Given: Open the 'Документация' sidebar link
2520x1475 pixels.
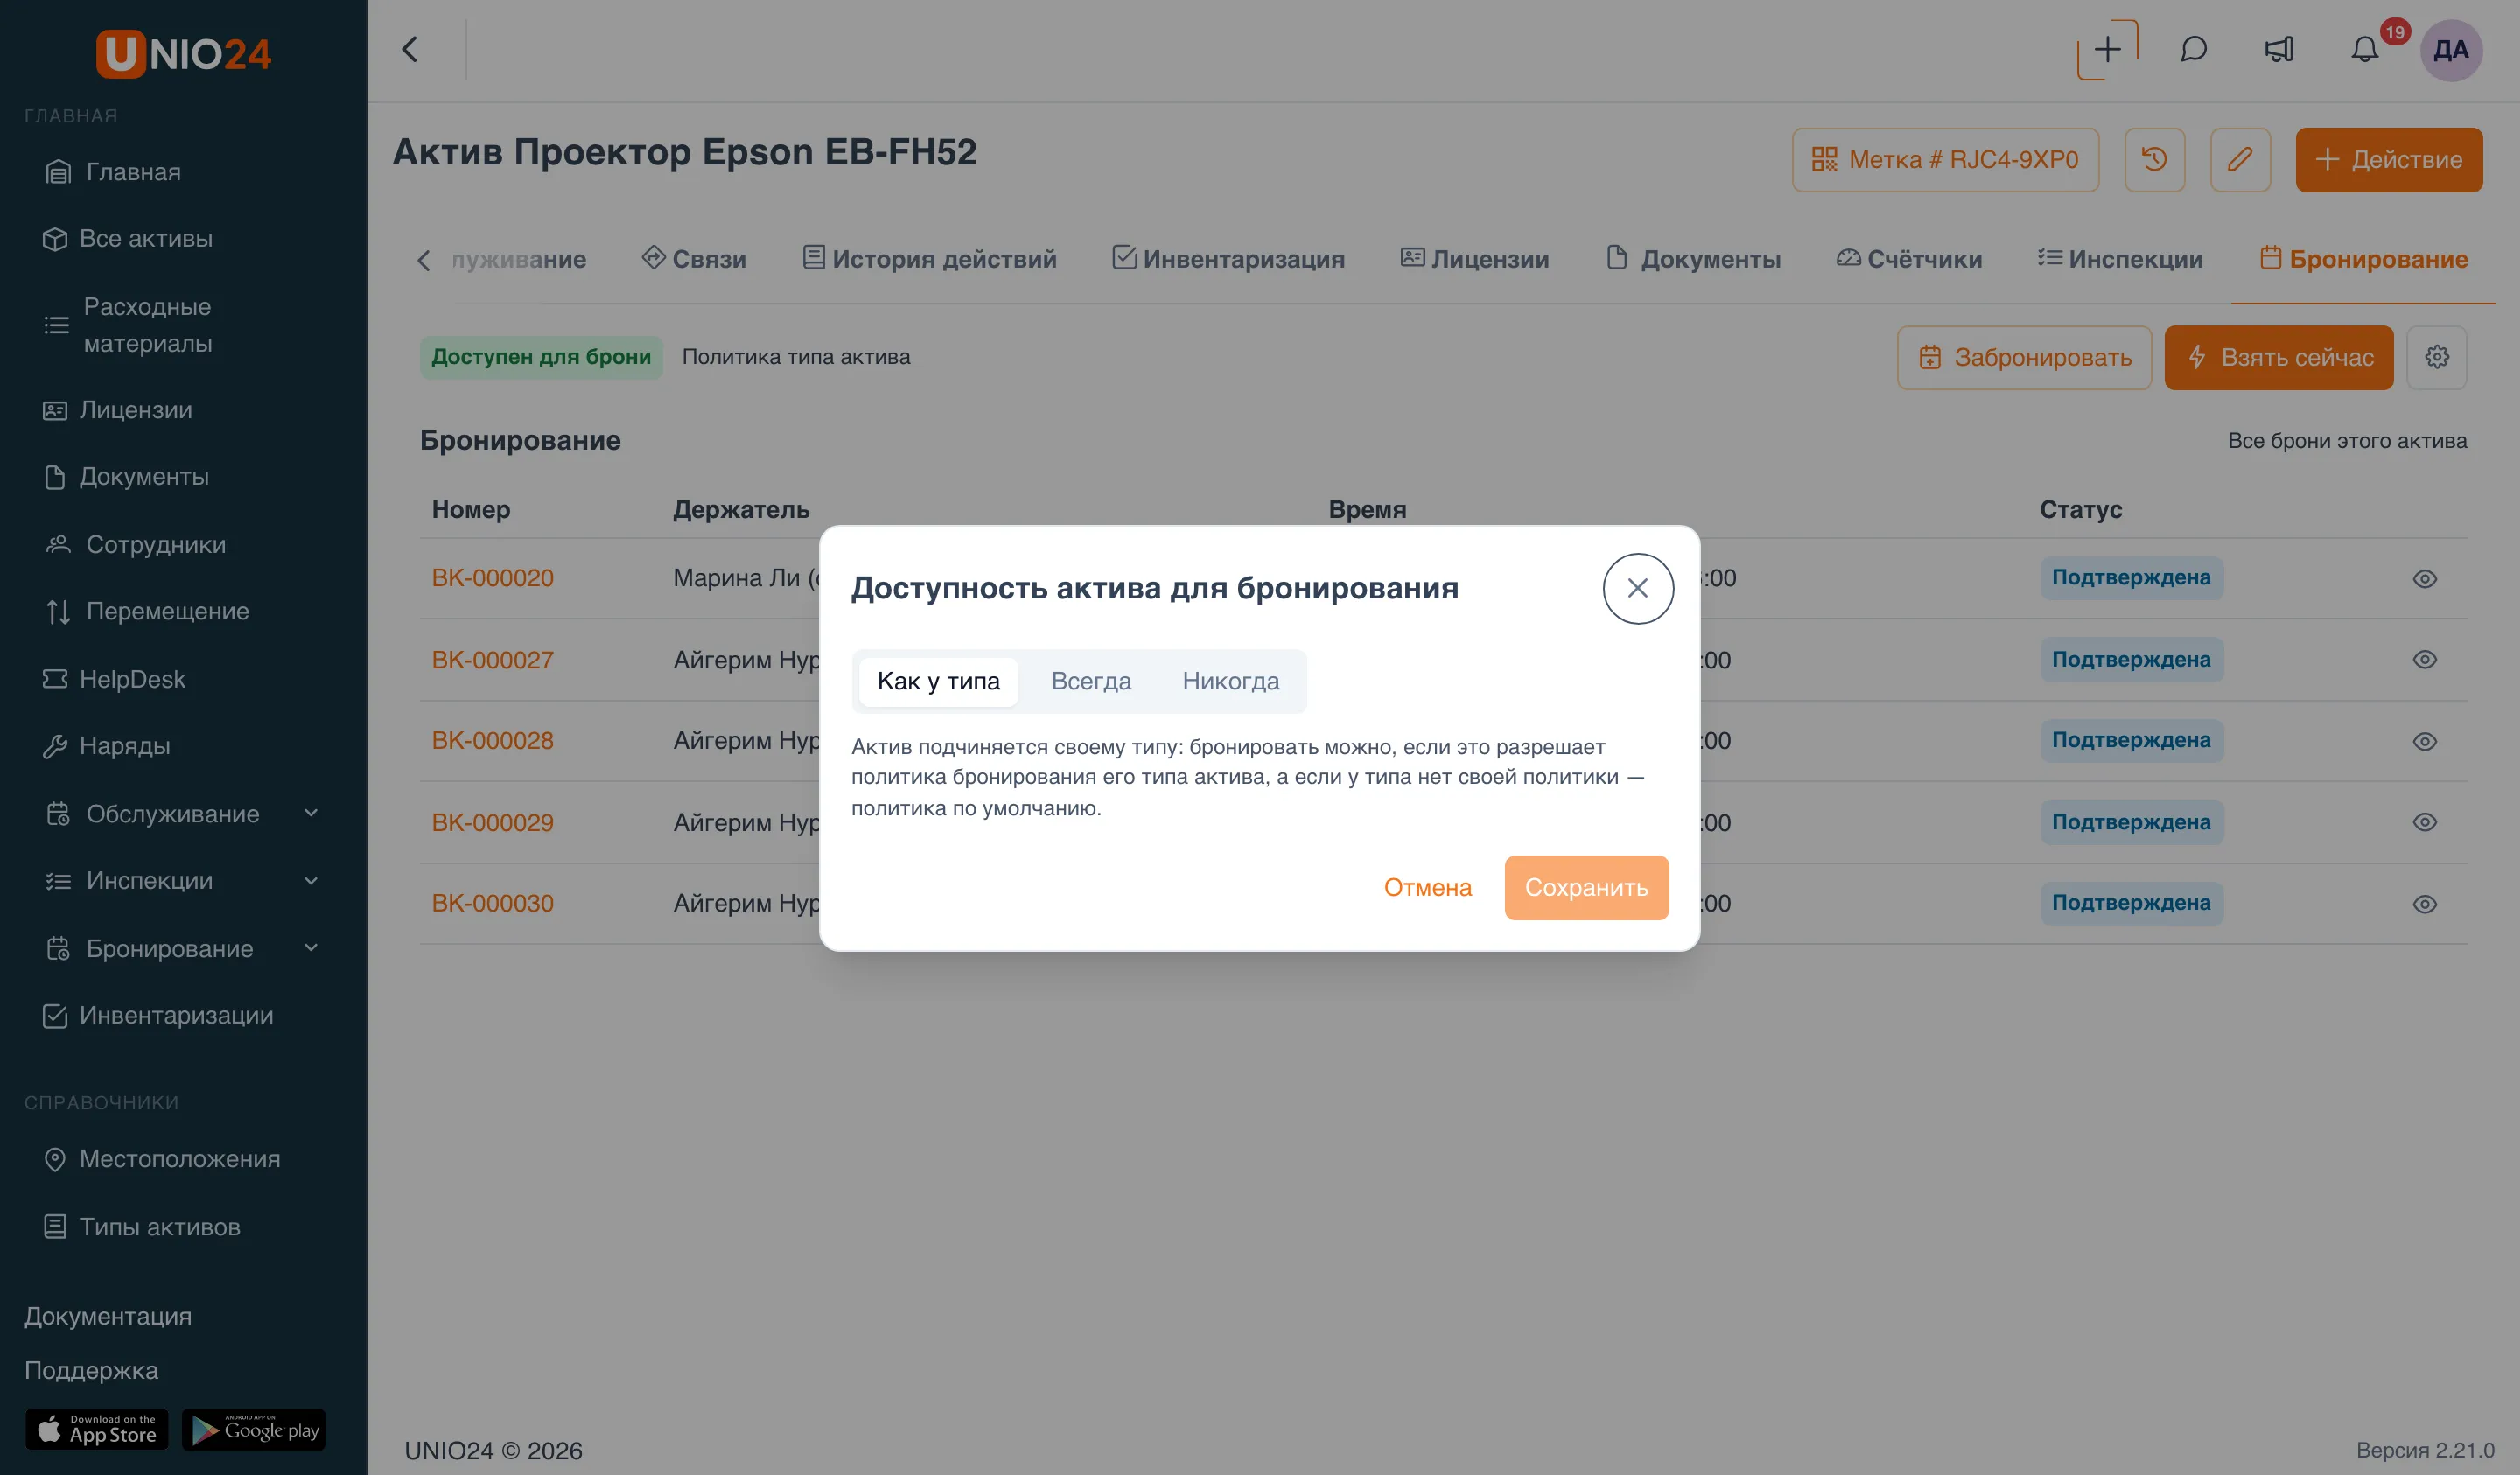Looking at the screenshot, I should 108,1316.
